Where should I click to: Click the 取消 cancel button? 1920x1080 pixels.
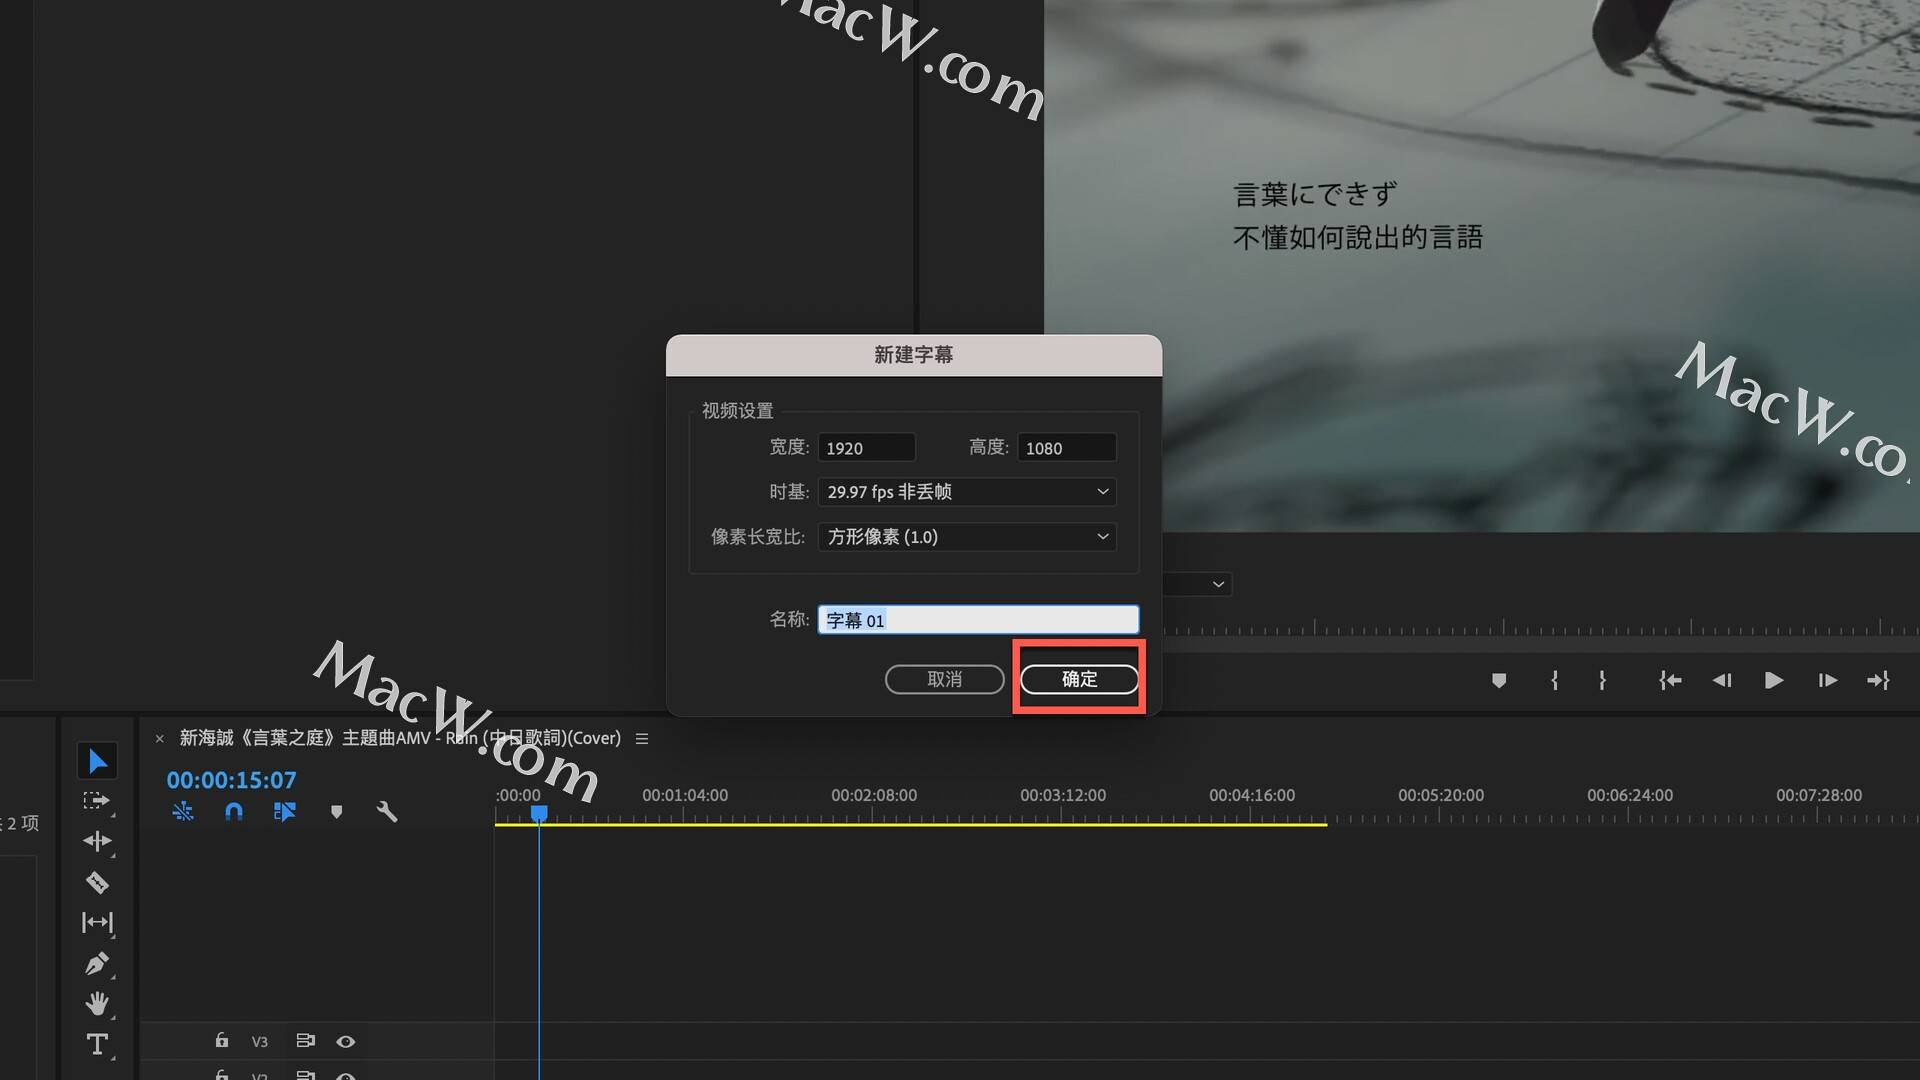tap(944, 679)
